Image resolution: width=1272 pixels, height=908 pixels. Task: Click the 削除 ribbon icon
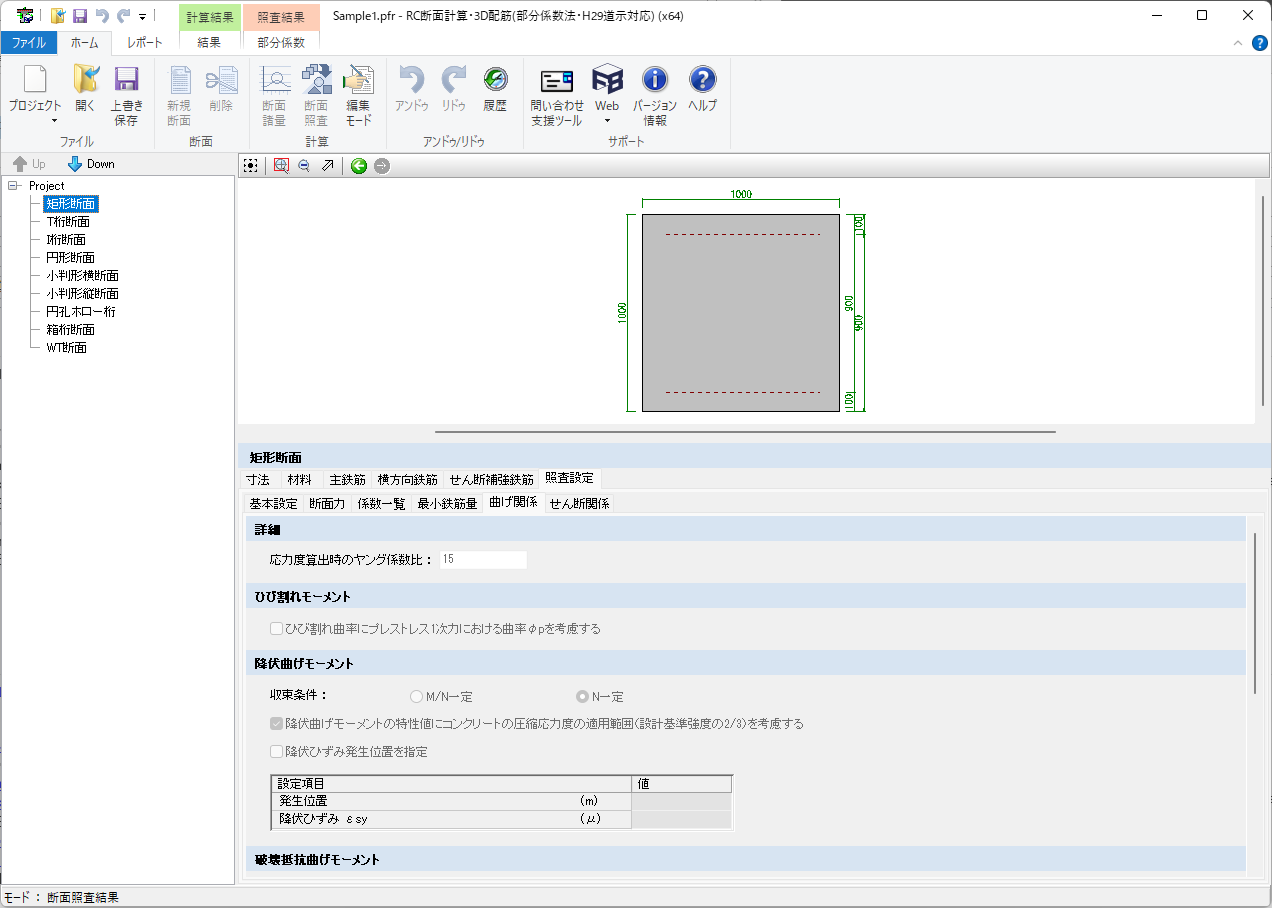(220, 80)
